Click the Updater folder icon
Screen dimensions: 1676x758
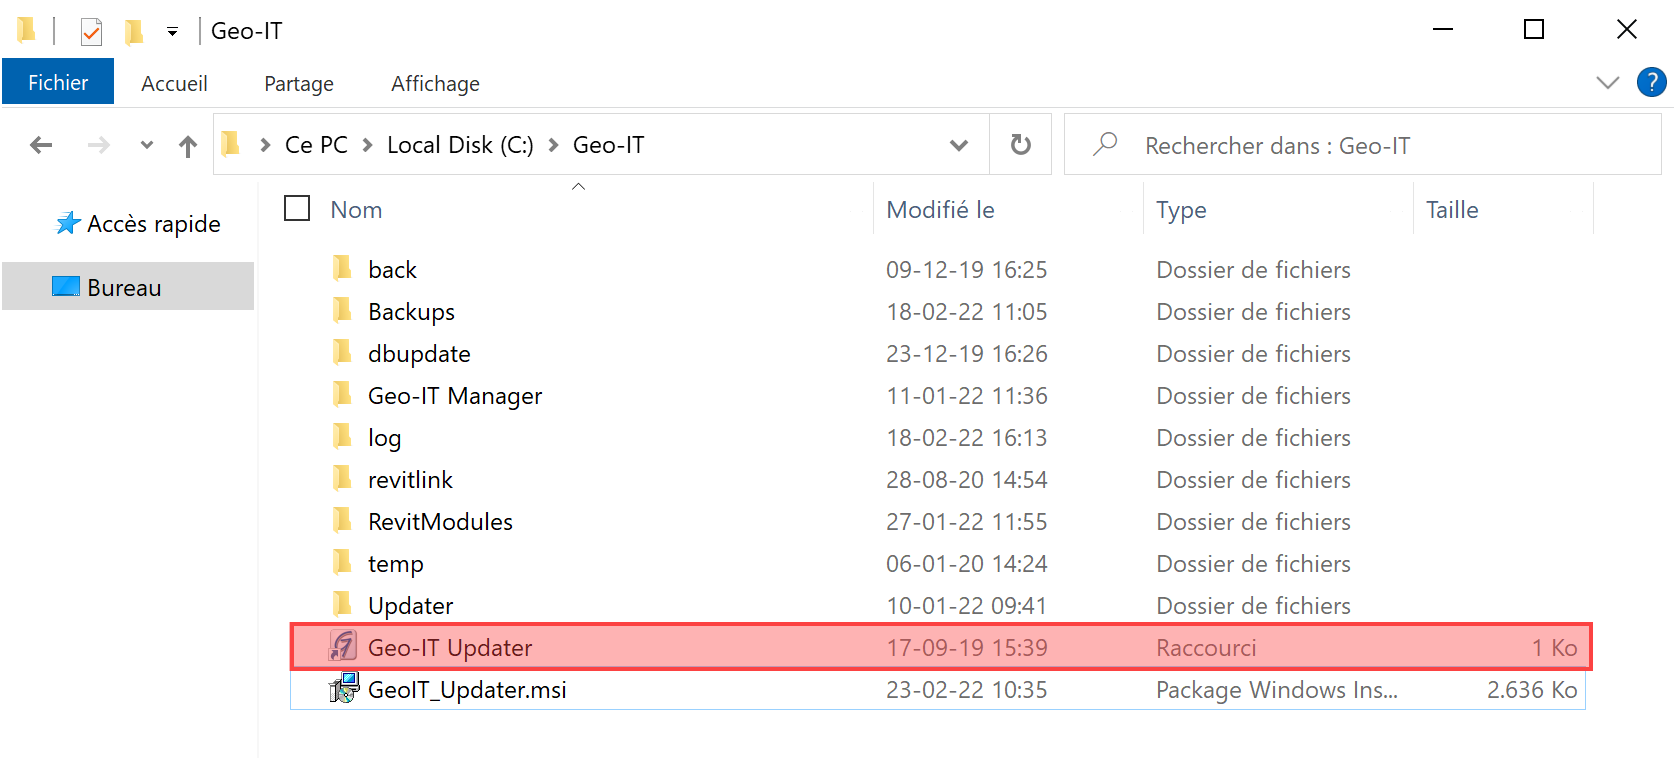pos(342,604)
